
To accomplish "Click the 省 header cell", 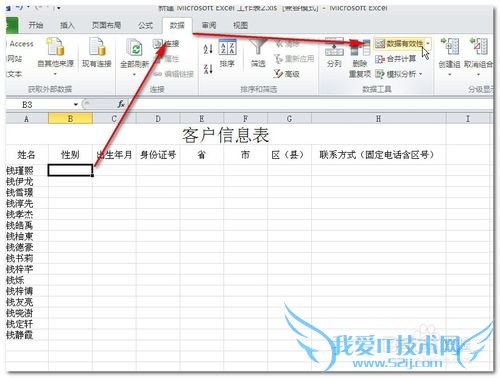I will (x=202, y=155).
